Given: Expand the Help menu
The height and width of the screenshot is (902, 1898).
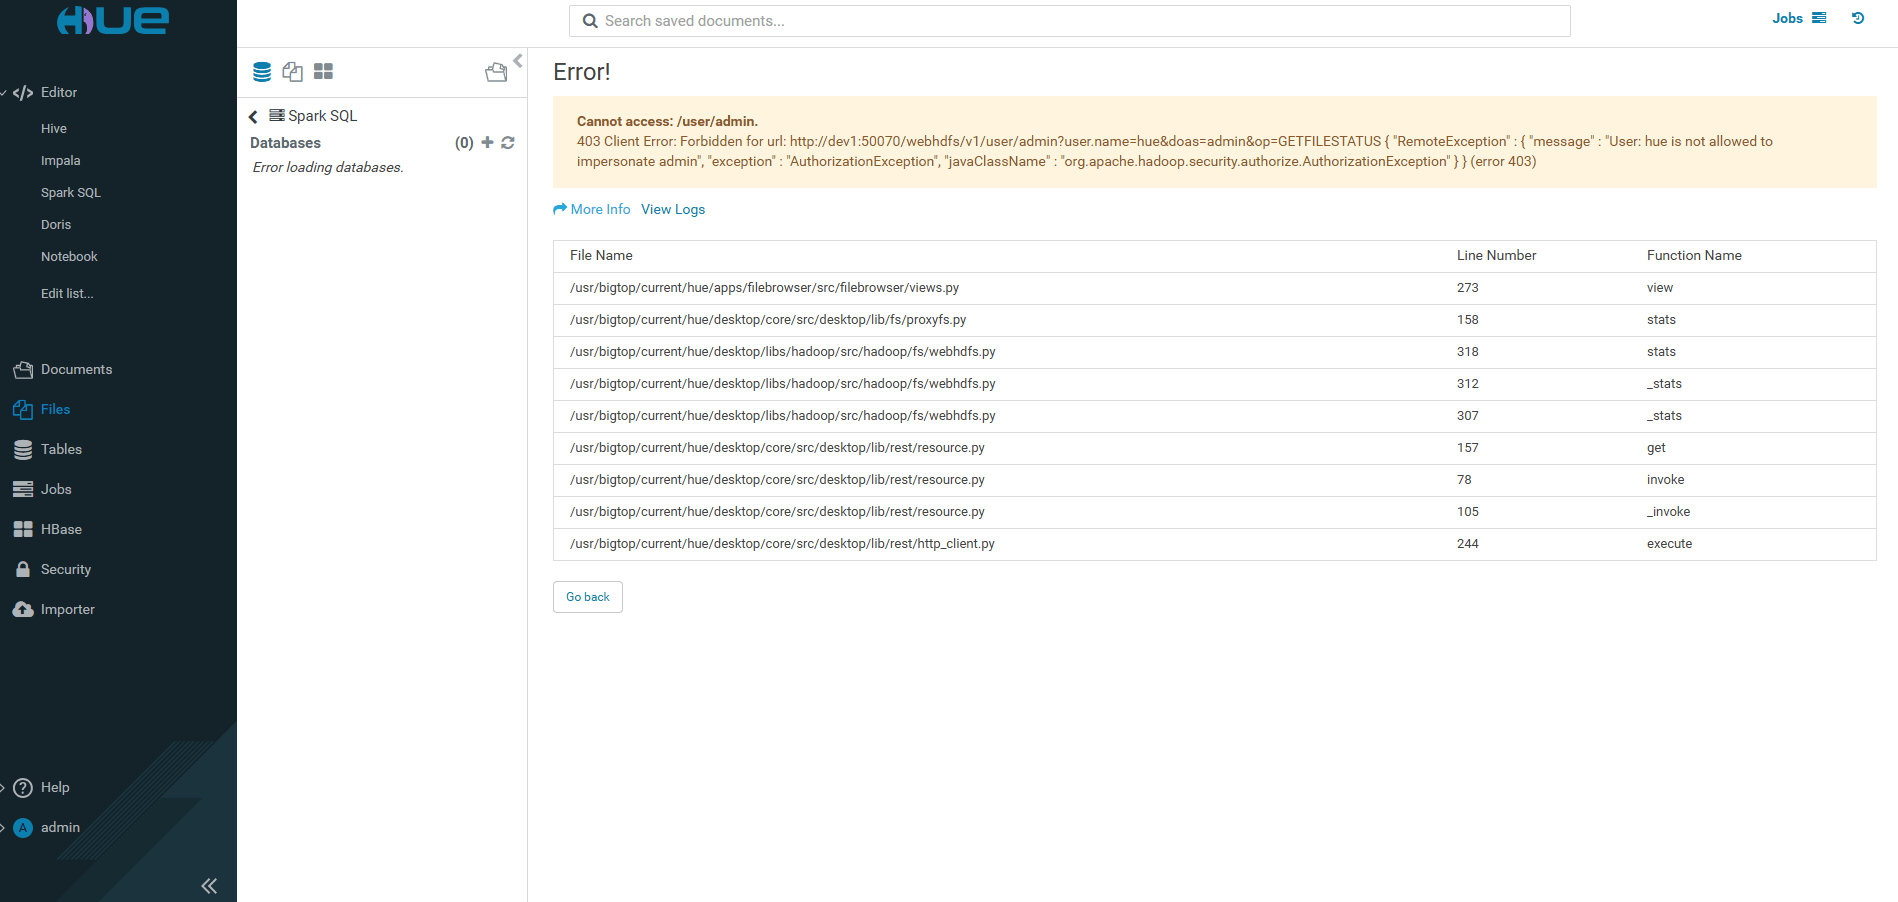Looking at the screenshot, I should (55, 787).
